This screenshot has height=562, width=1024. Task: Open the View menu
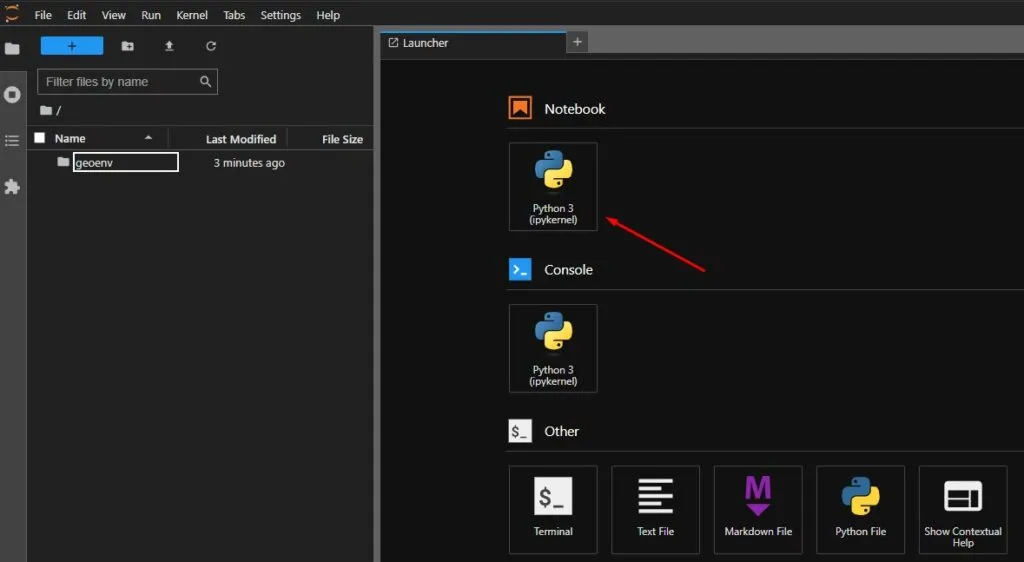(114, 15)
